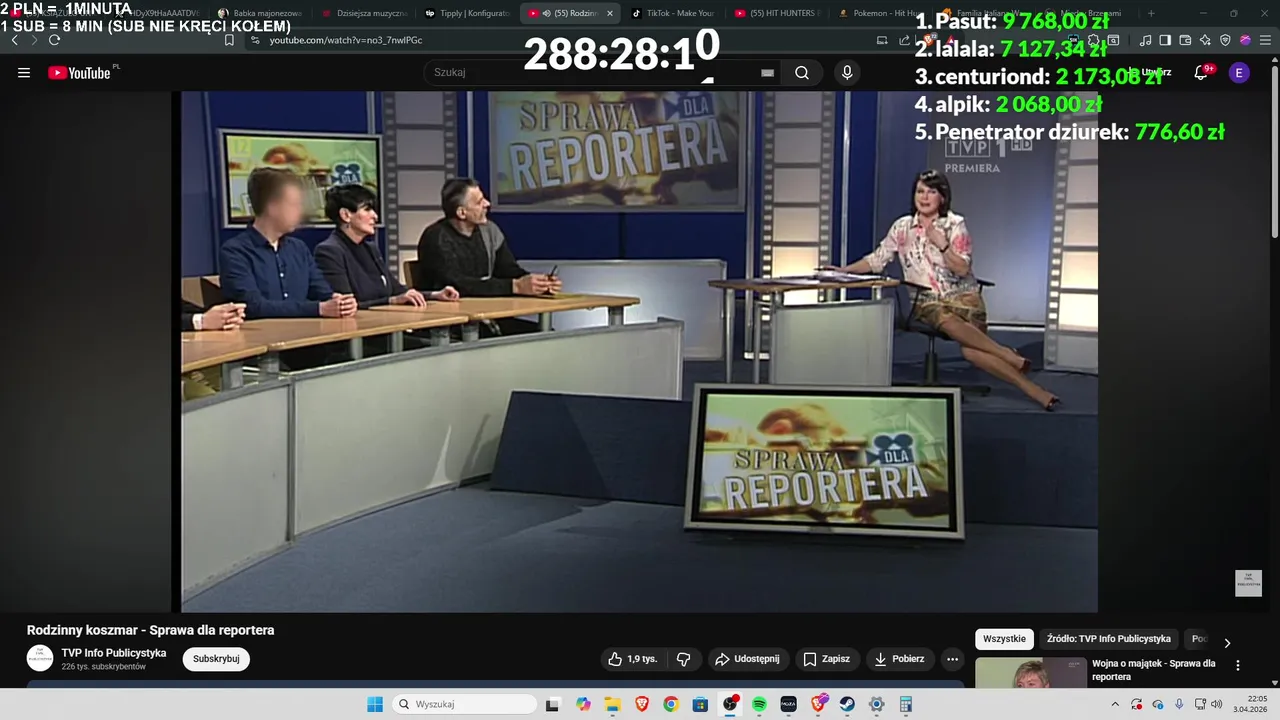Switch to Babka majonezowa browser tab
Viewport: 1280px width, 720px height.
click(x=260, y=13)
